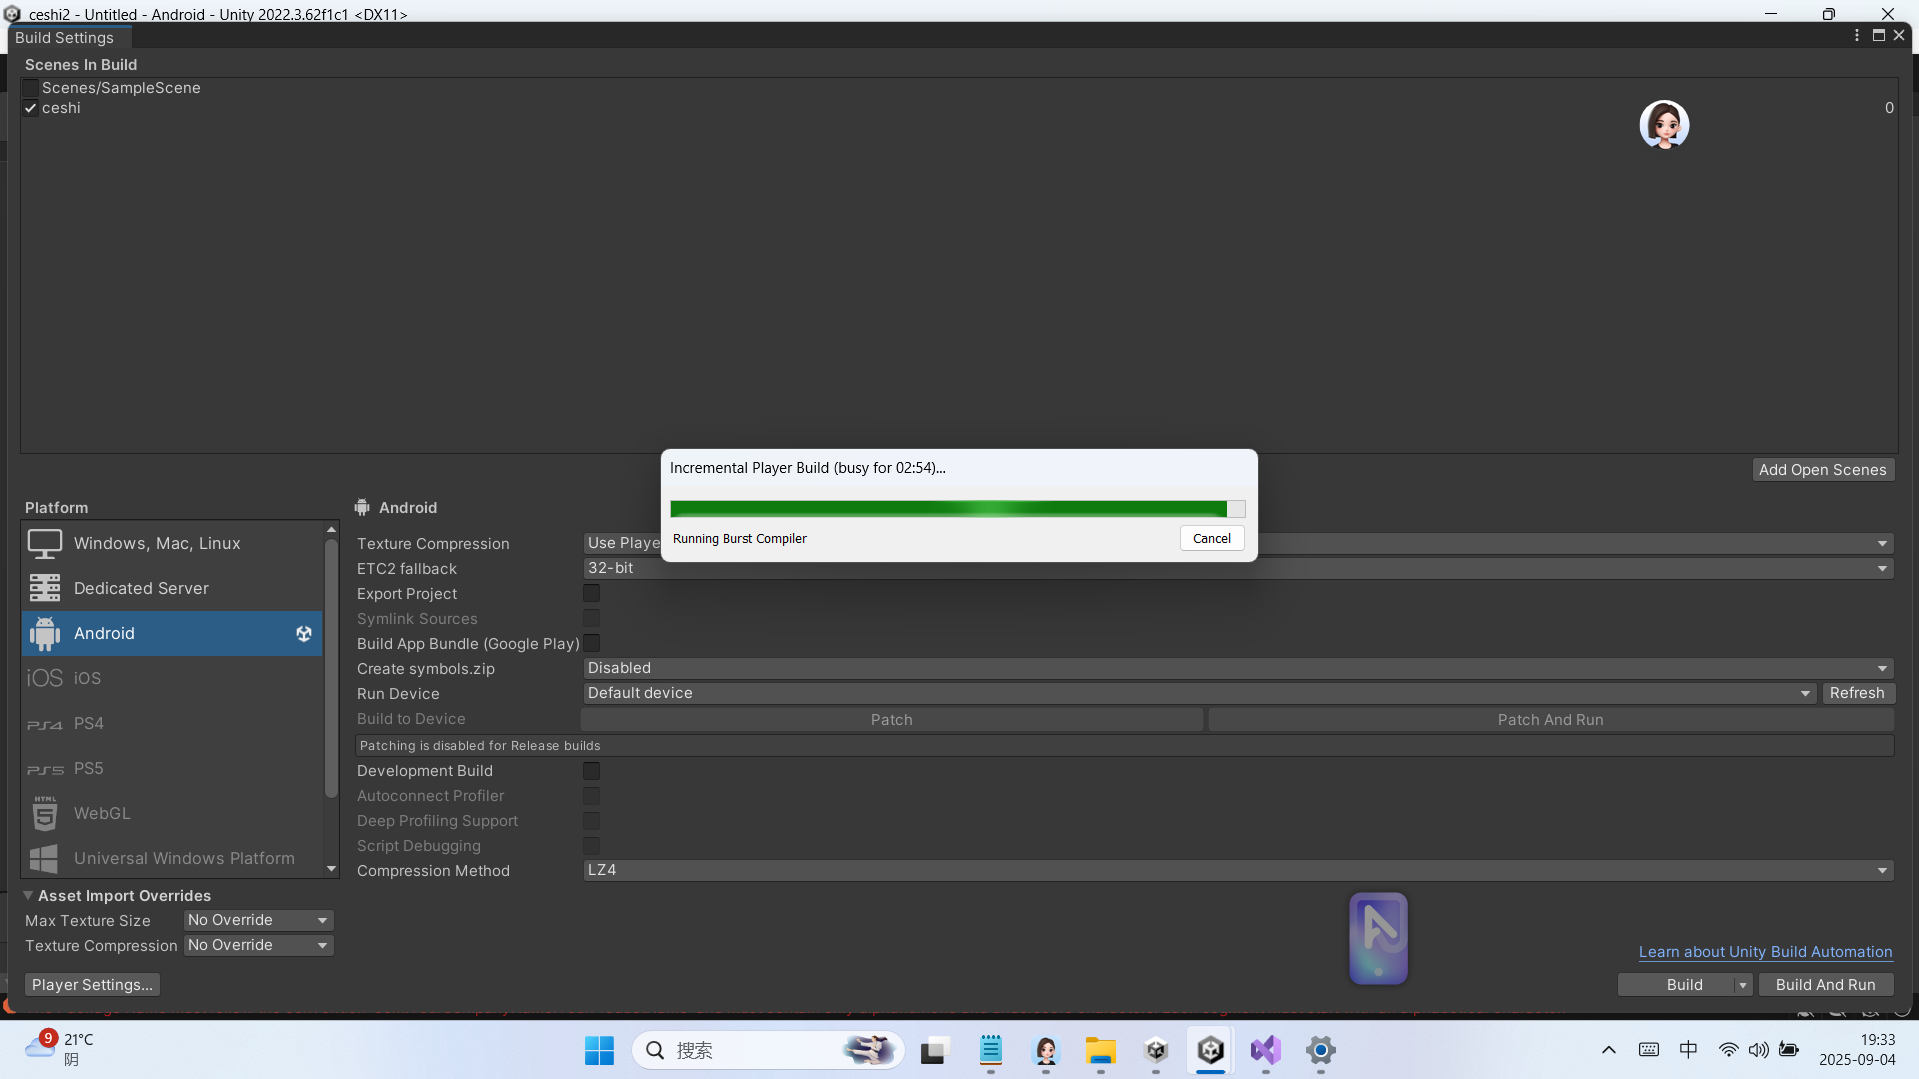Enable the Development Build checkbox
The height and width of the screenshot is (1079, 1919).
[592, 771]
